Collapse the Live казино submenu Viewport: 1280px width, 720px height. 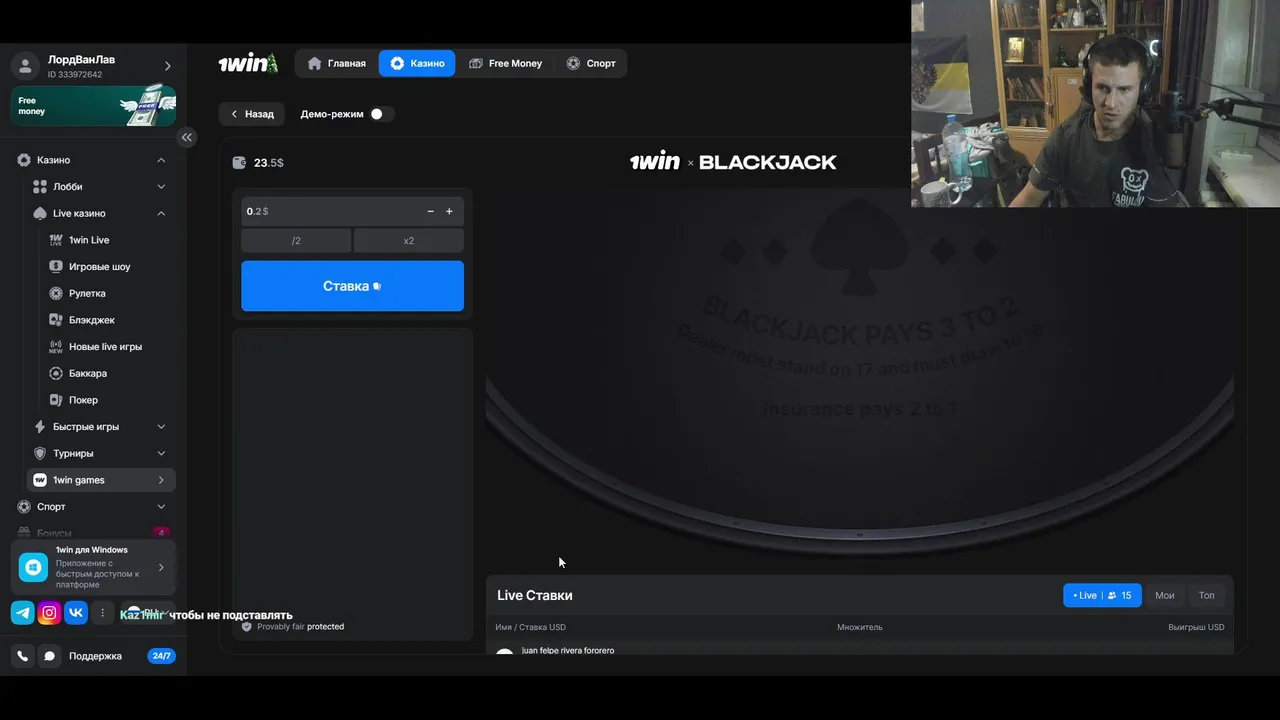tap(161, 213)
